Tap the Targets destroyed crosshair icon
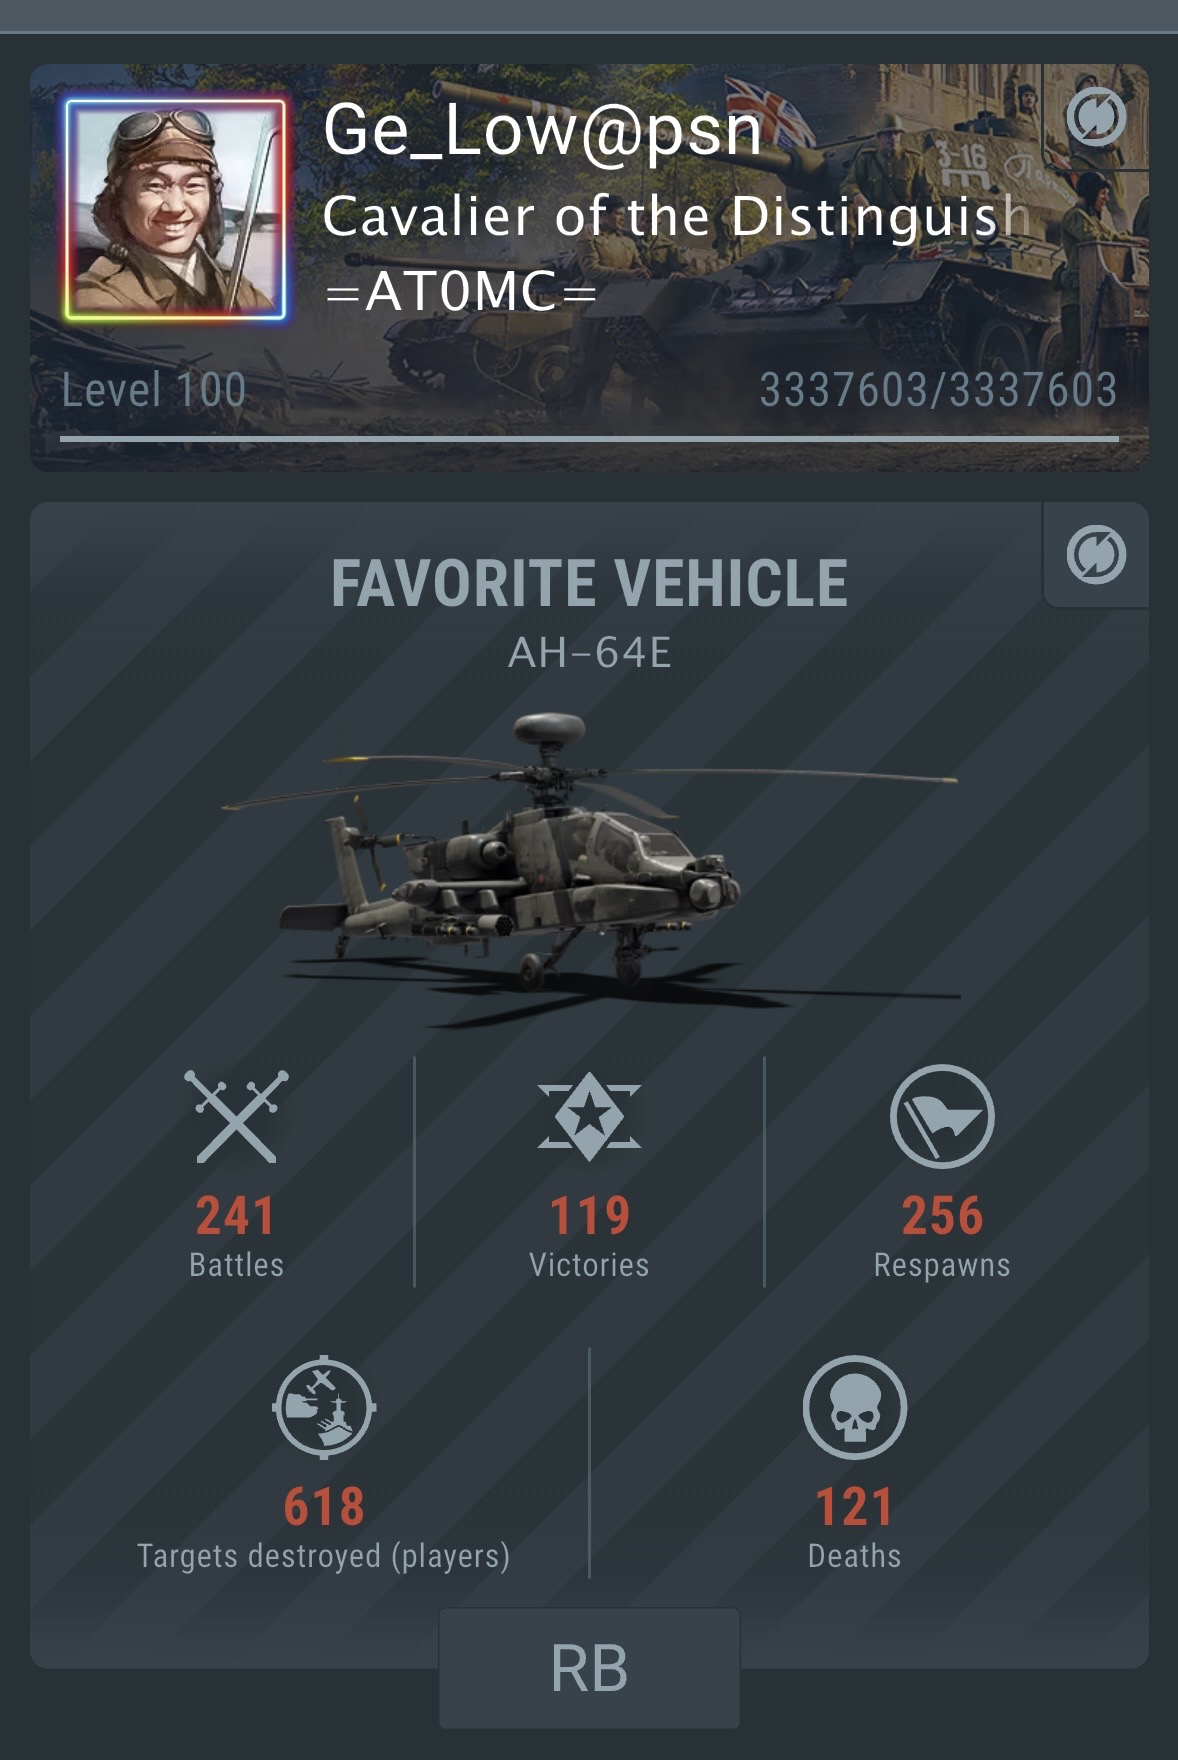 point(324,1407)
